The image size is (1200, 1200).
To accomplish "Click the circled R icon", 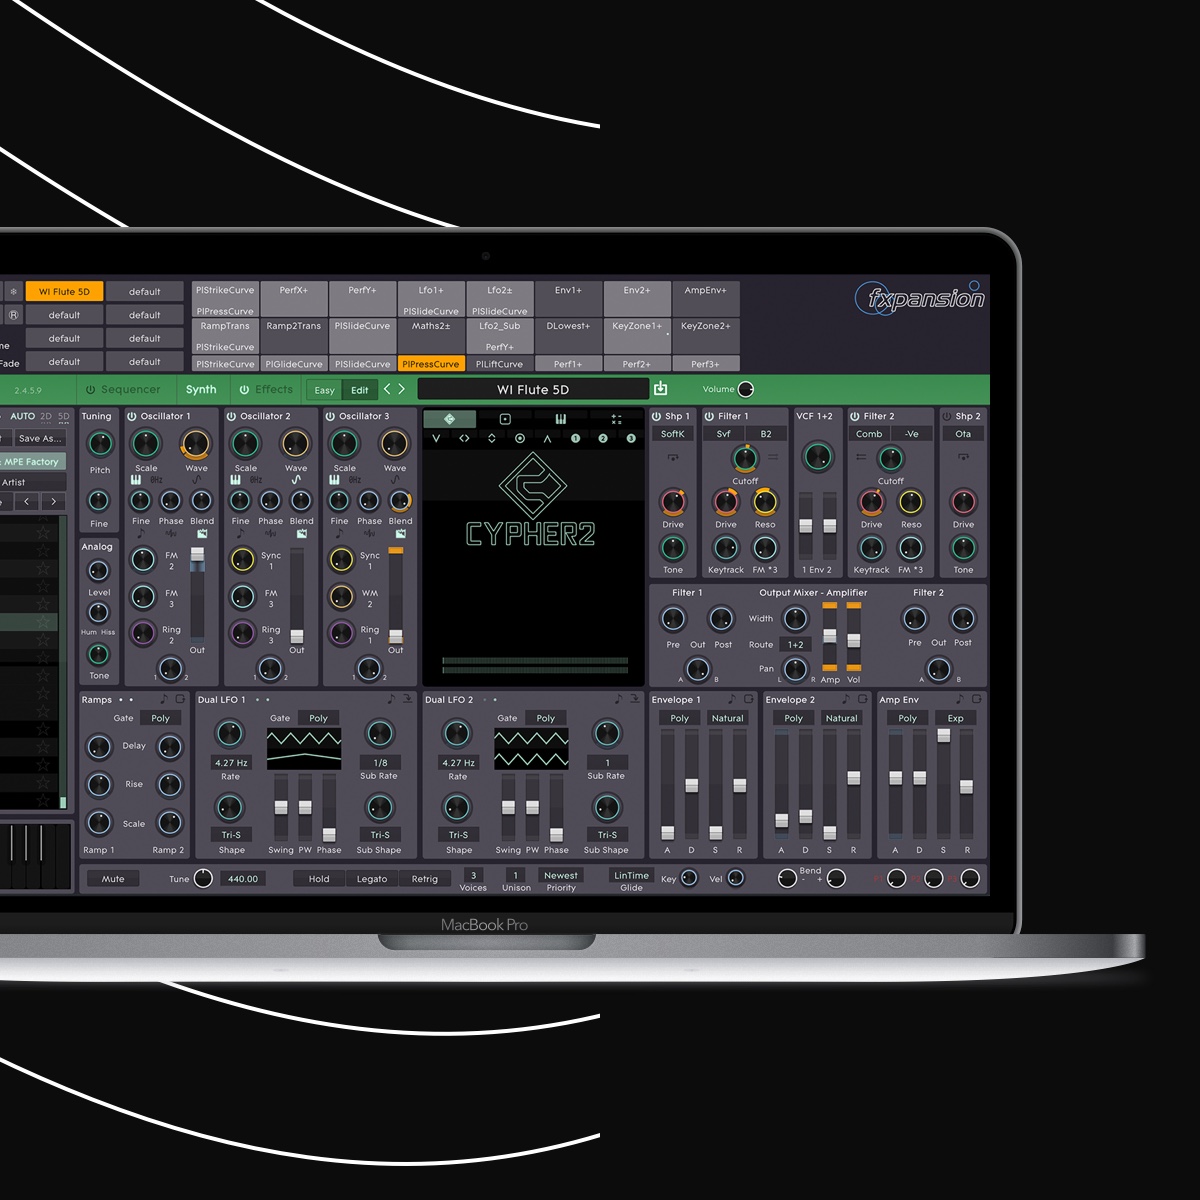I will 13,315.
